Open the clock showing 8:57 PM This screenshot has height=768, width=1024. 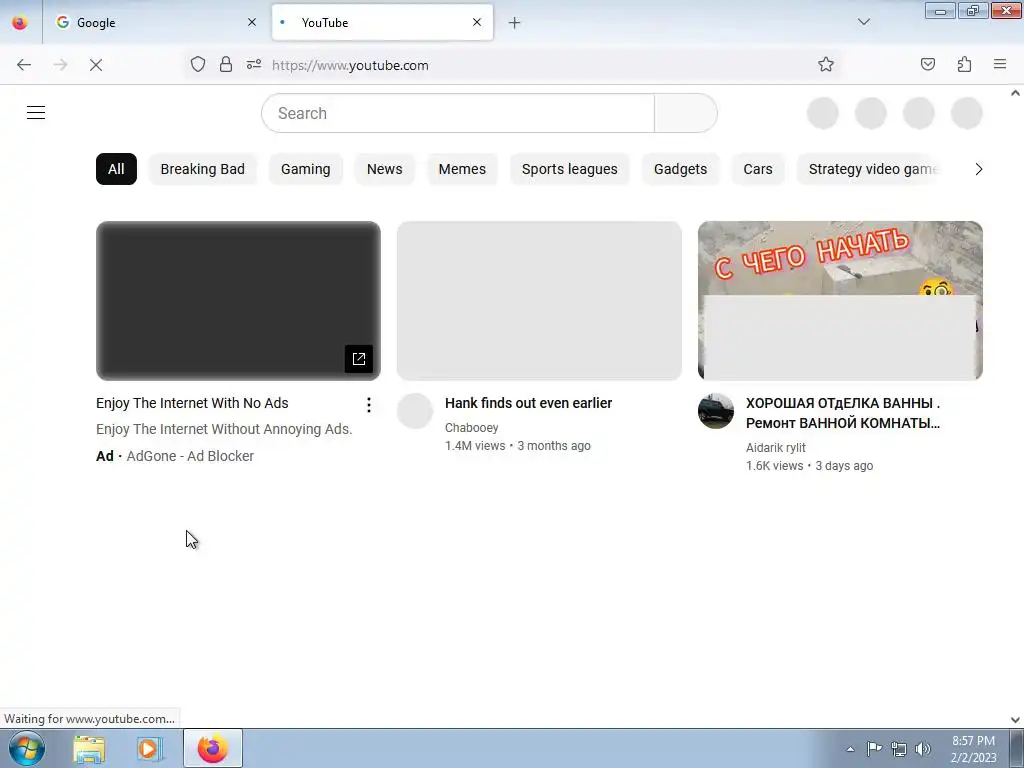[x=973, y=749]
